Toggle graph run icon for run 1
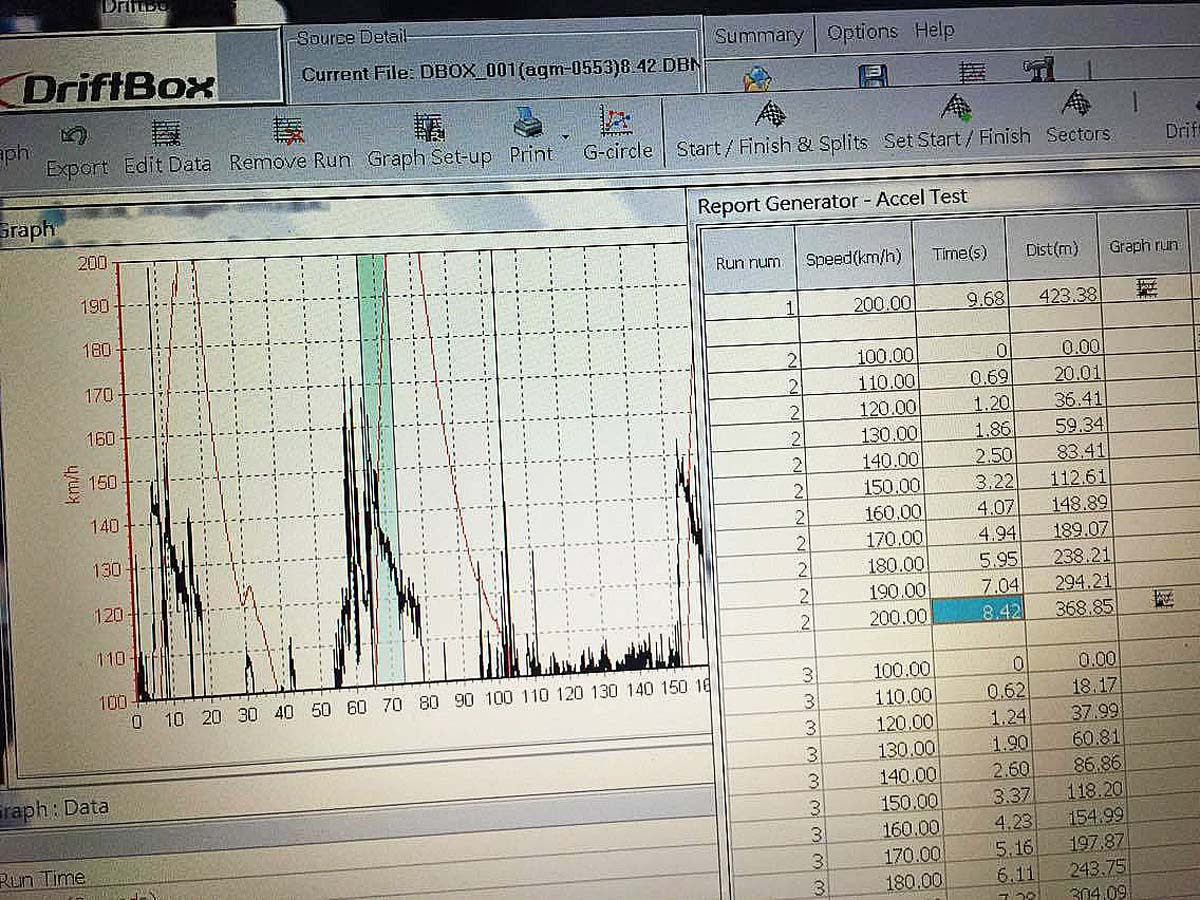This screenshot has width=1200, height=900. click(x=1147, y=289)
